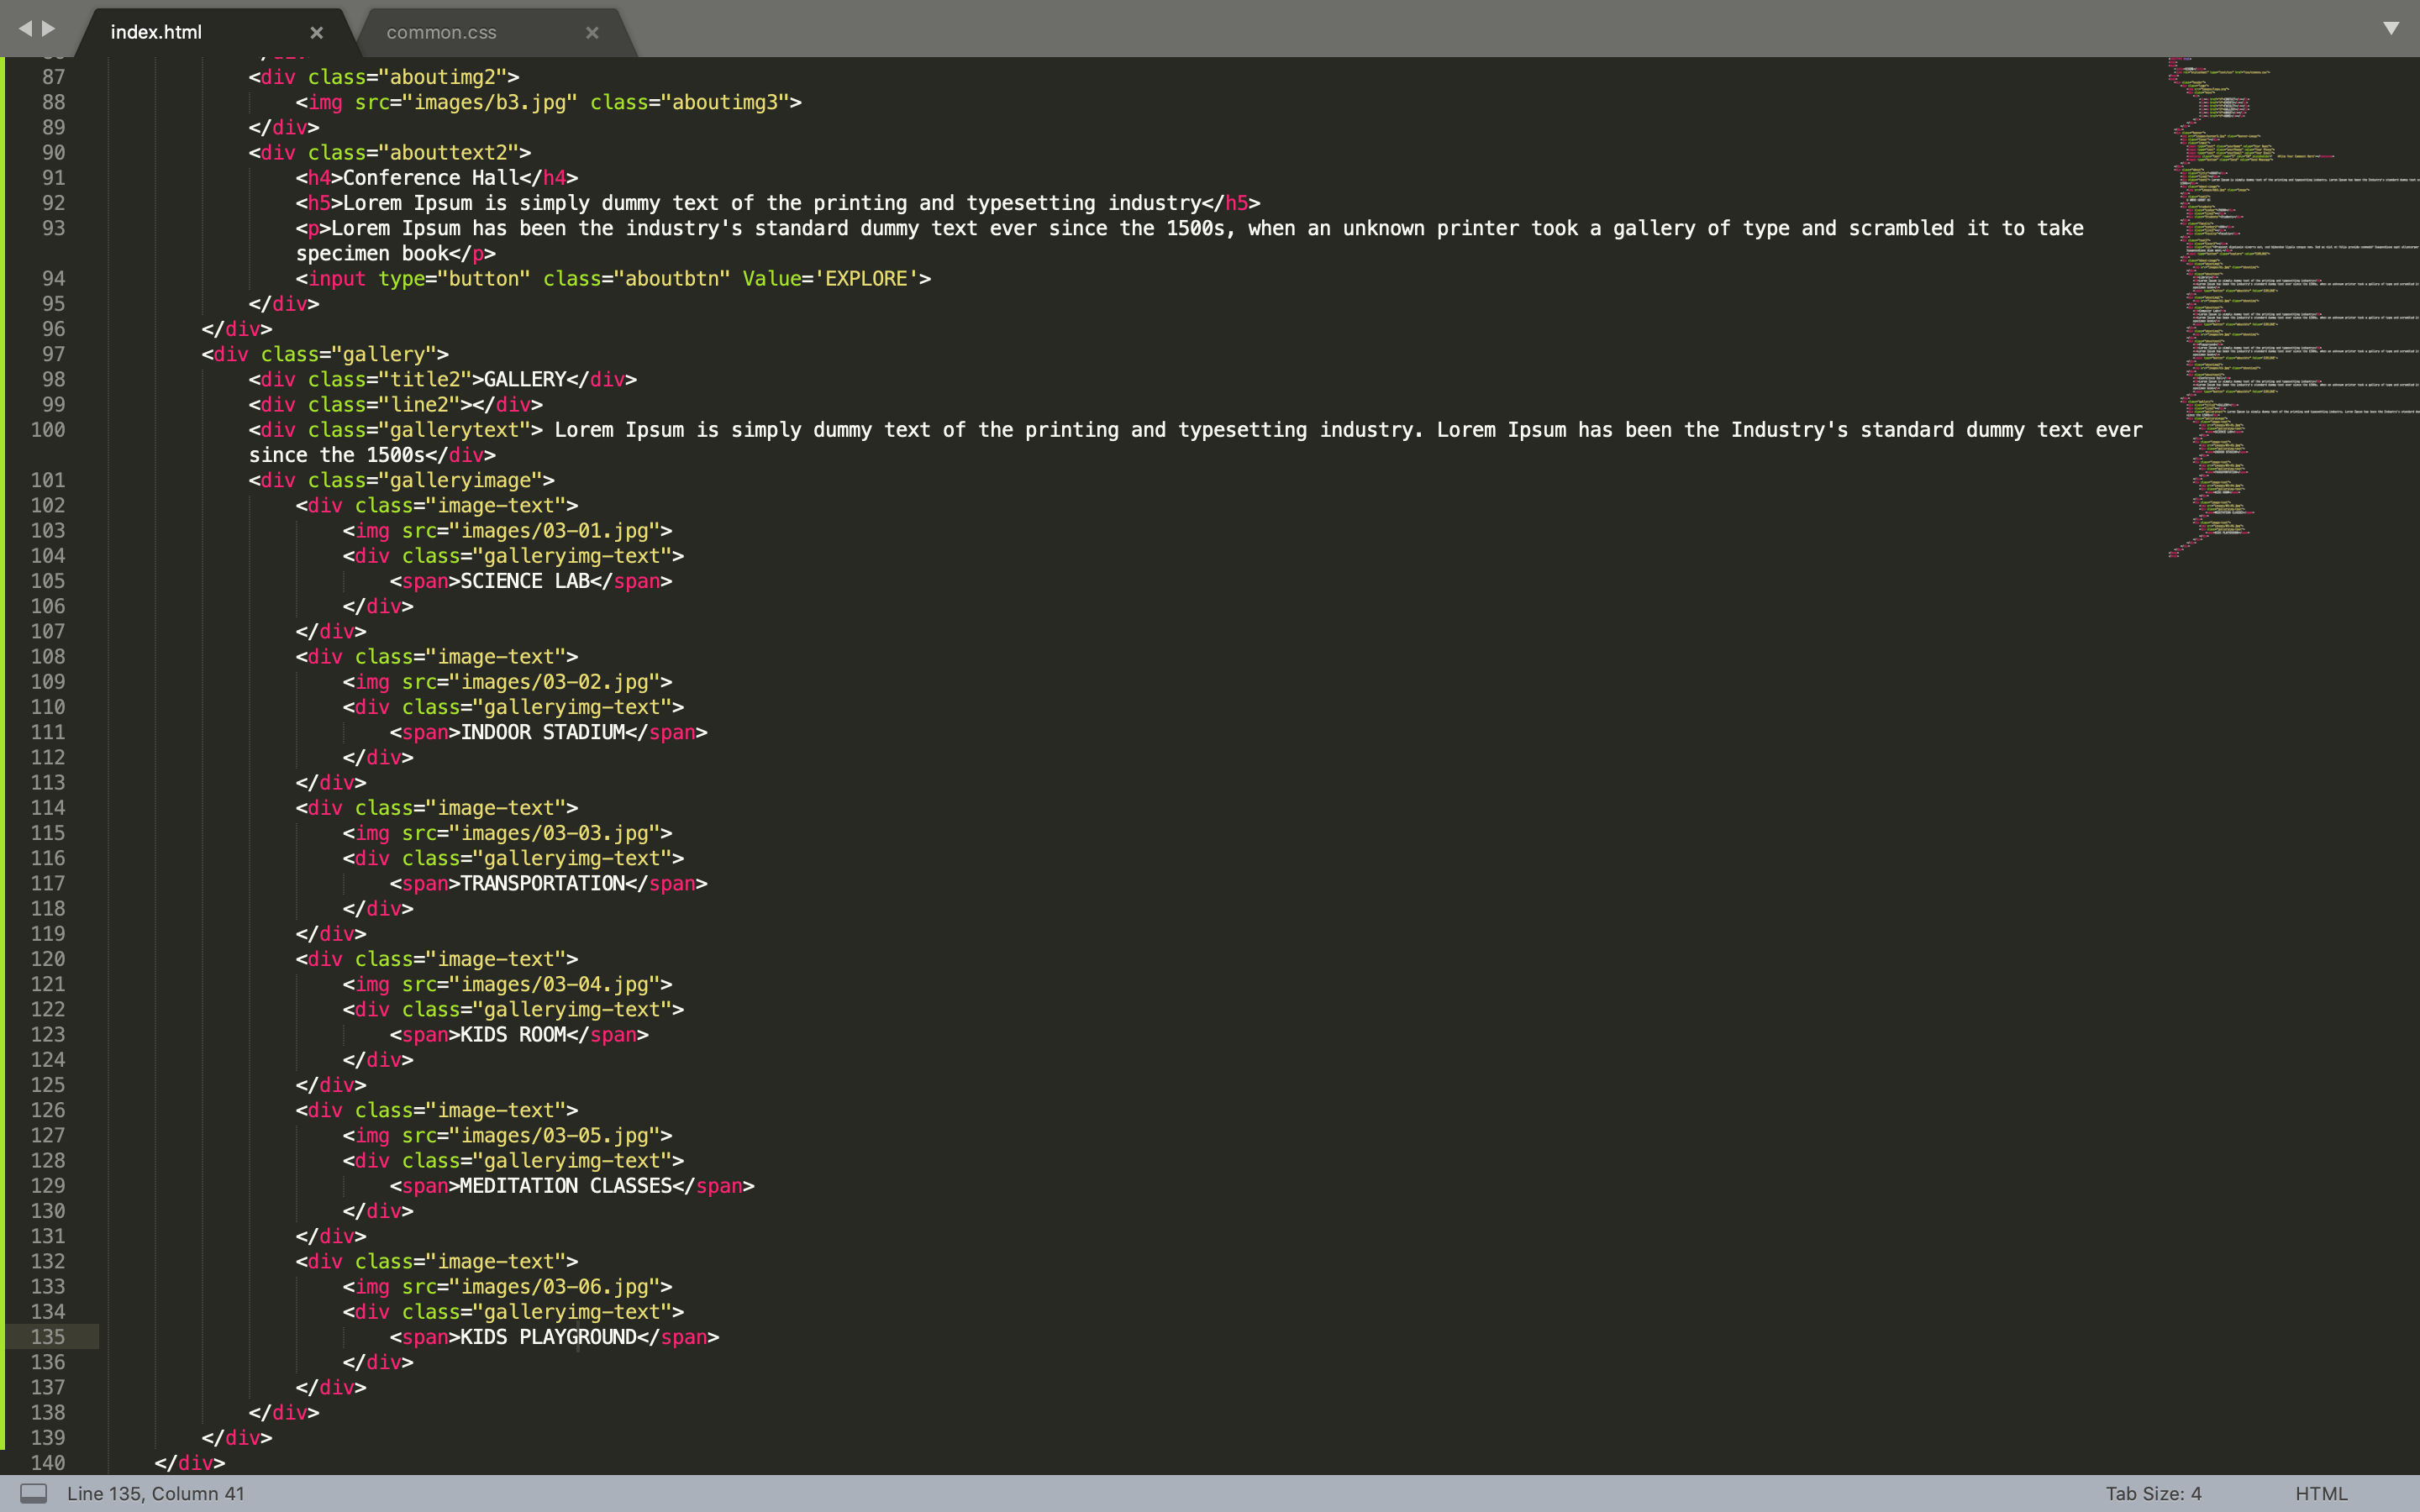Click the images/b3.jpg src string
2420x1512 pixels.
490,102
